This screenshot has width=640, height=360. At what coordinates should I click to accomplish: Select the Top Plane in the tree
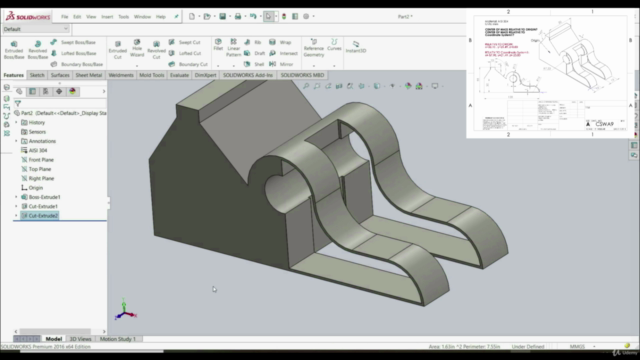click(x=36, y=169)
